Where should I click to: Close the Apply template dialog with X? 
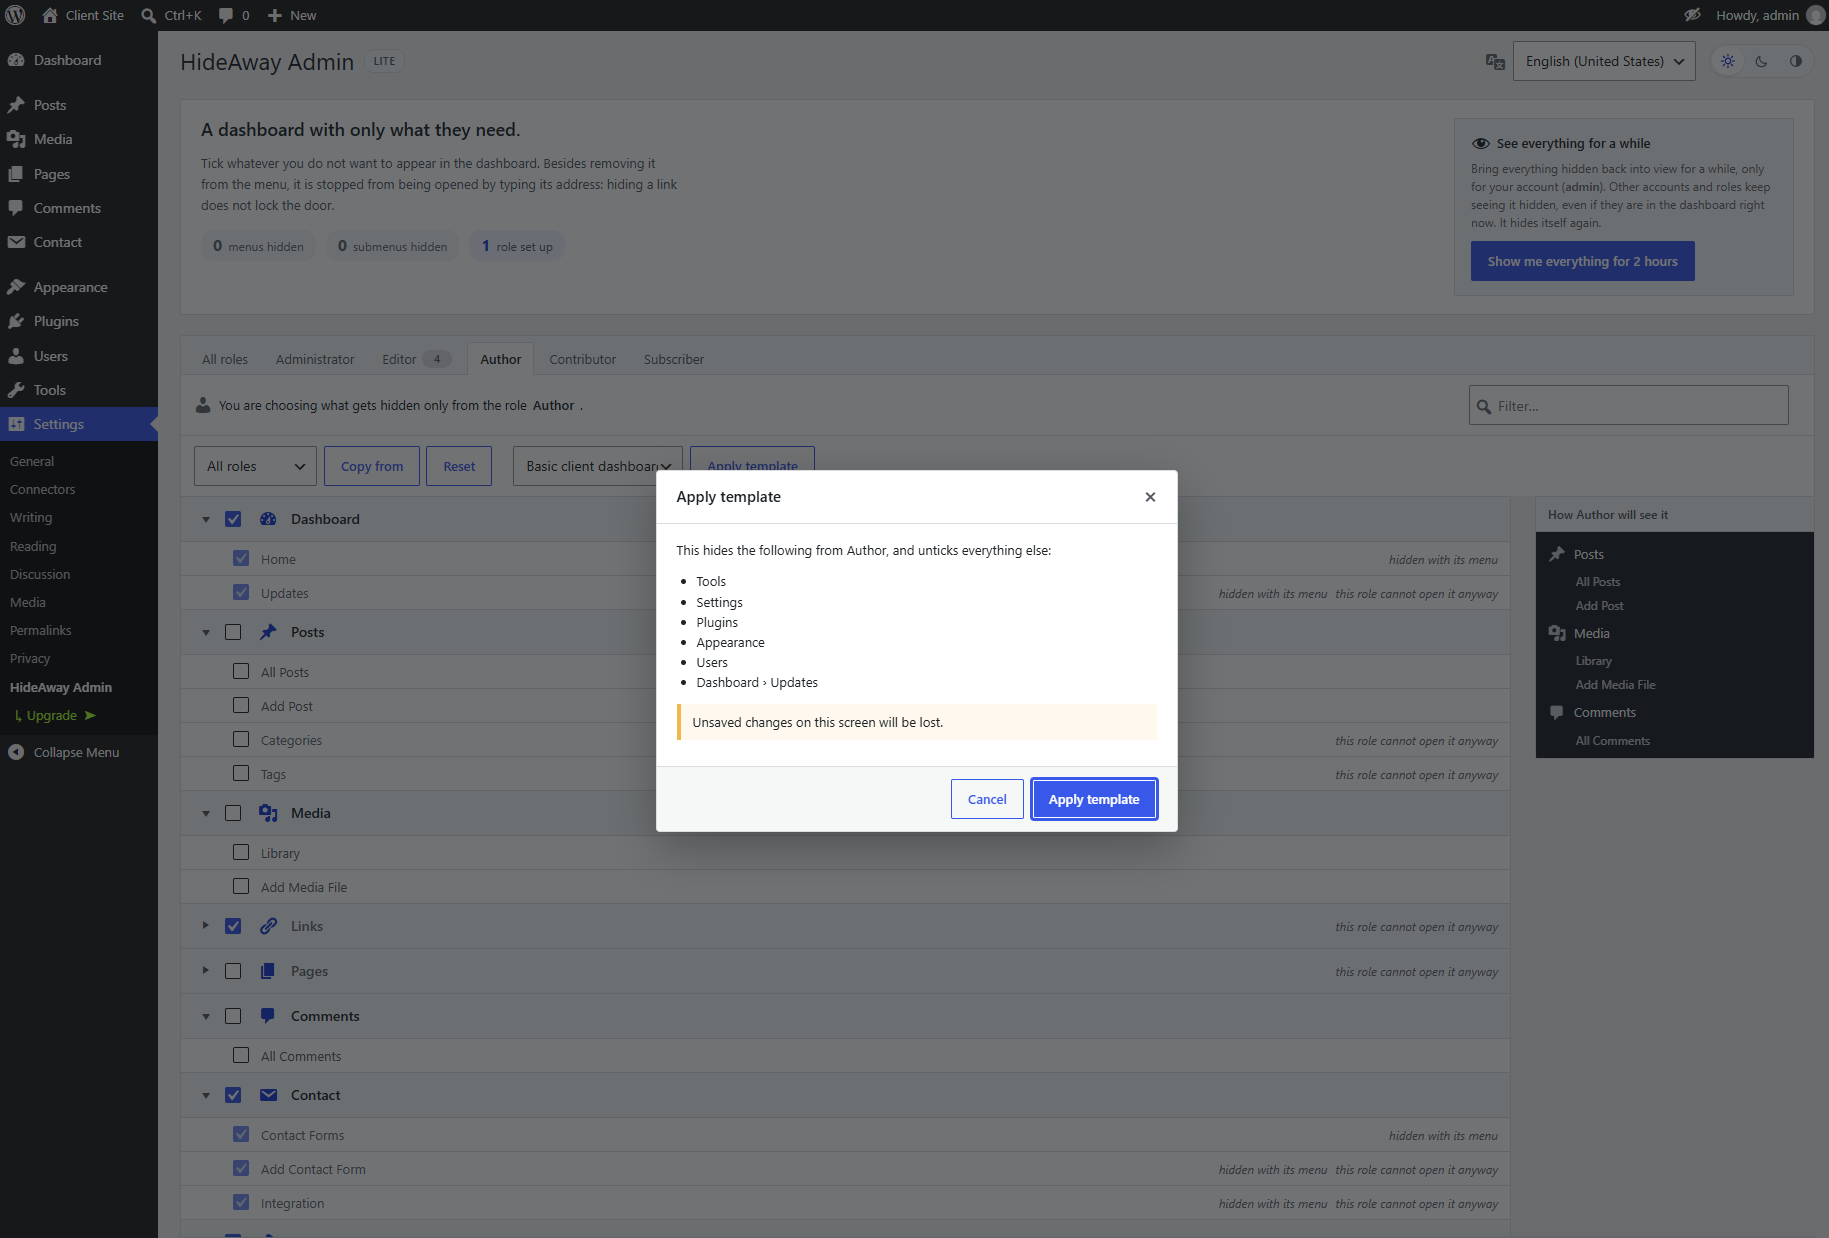pyautogui.click(x=1150, y=497)
